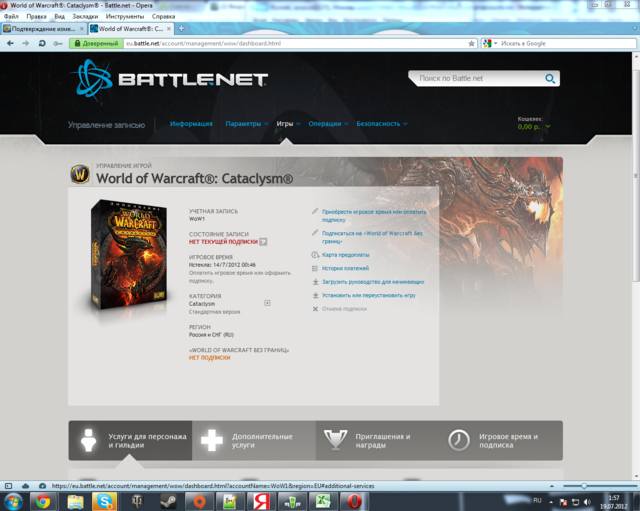Viewport: 640px width, 511px height.
Task: Click the bookmark star in address bar
Action: pyautogui.click(x=471, y=43)
